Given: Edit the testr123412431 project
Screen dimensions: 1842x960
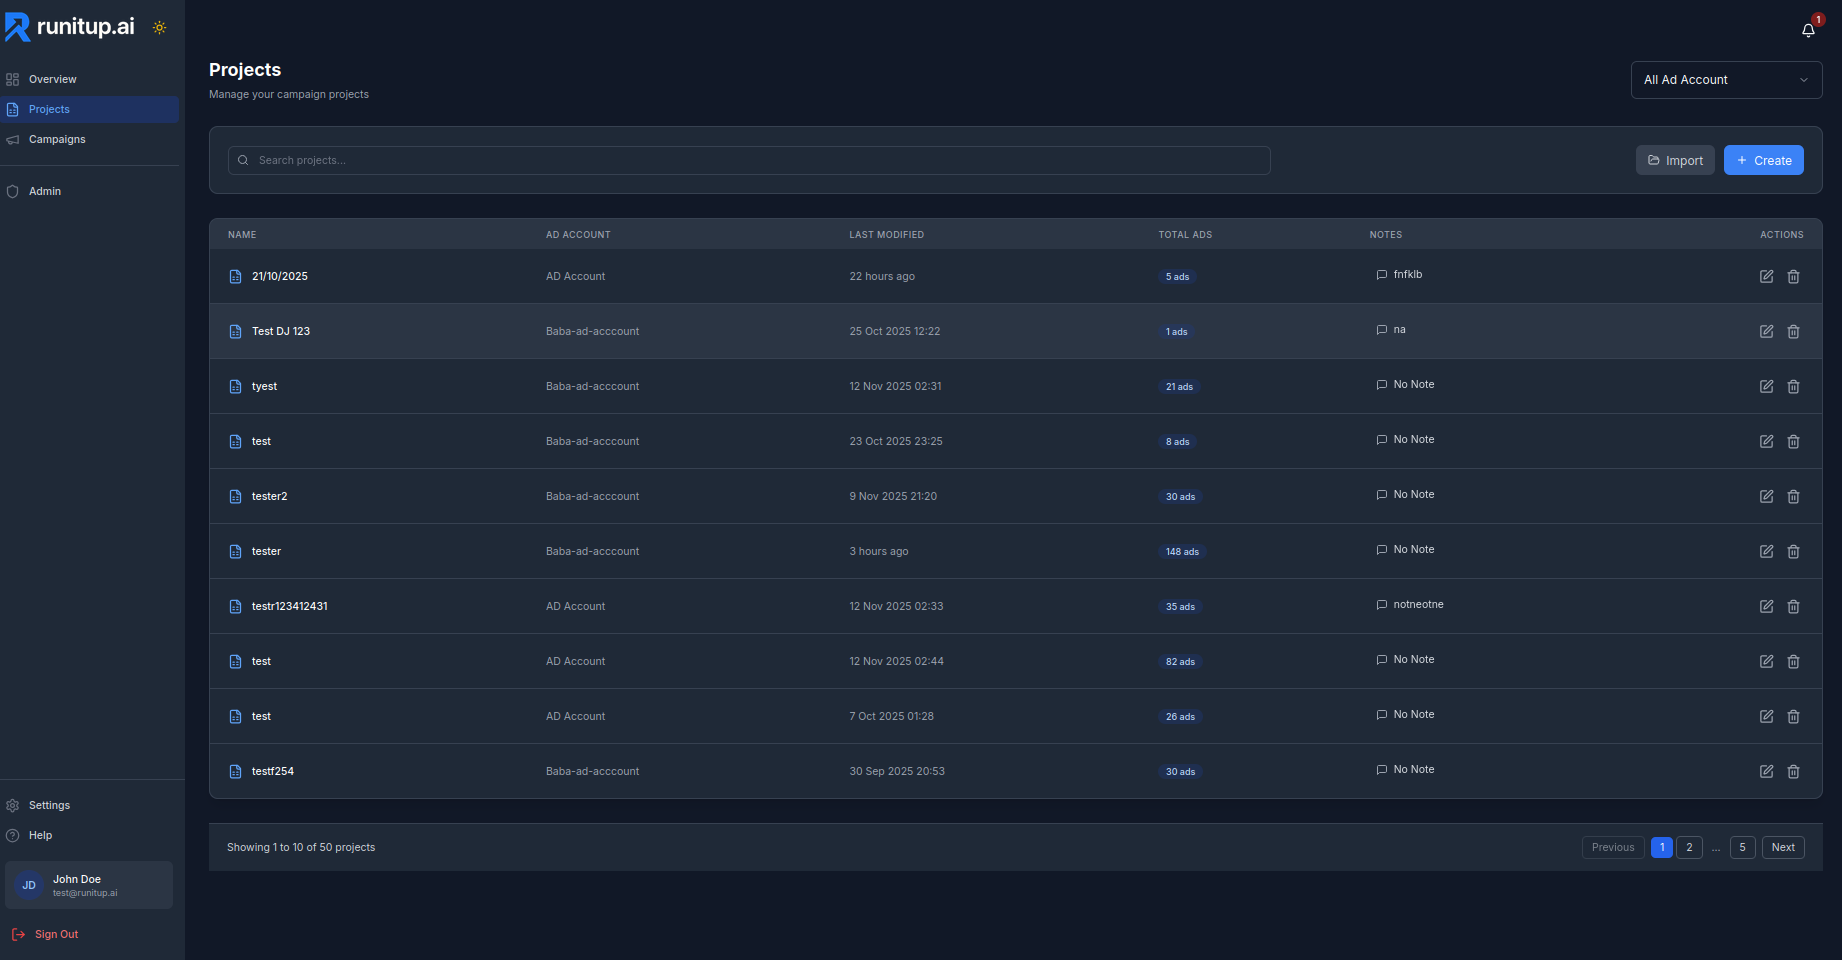Looking at the screenshot, I should click(1766, 607).
